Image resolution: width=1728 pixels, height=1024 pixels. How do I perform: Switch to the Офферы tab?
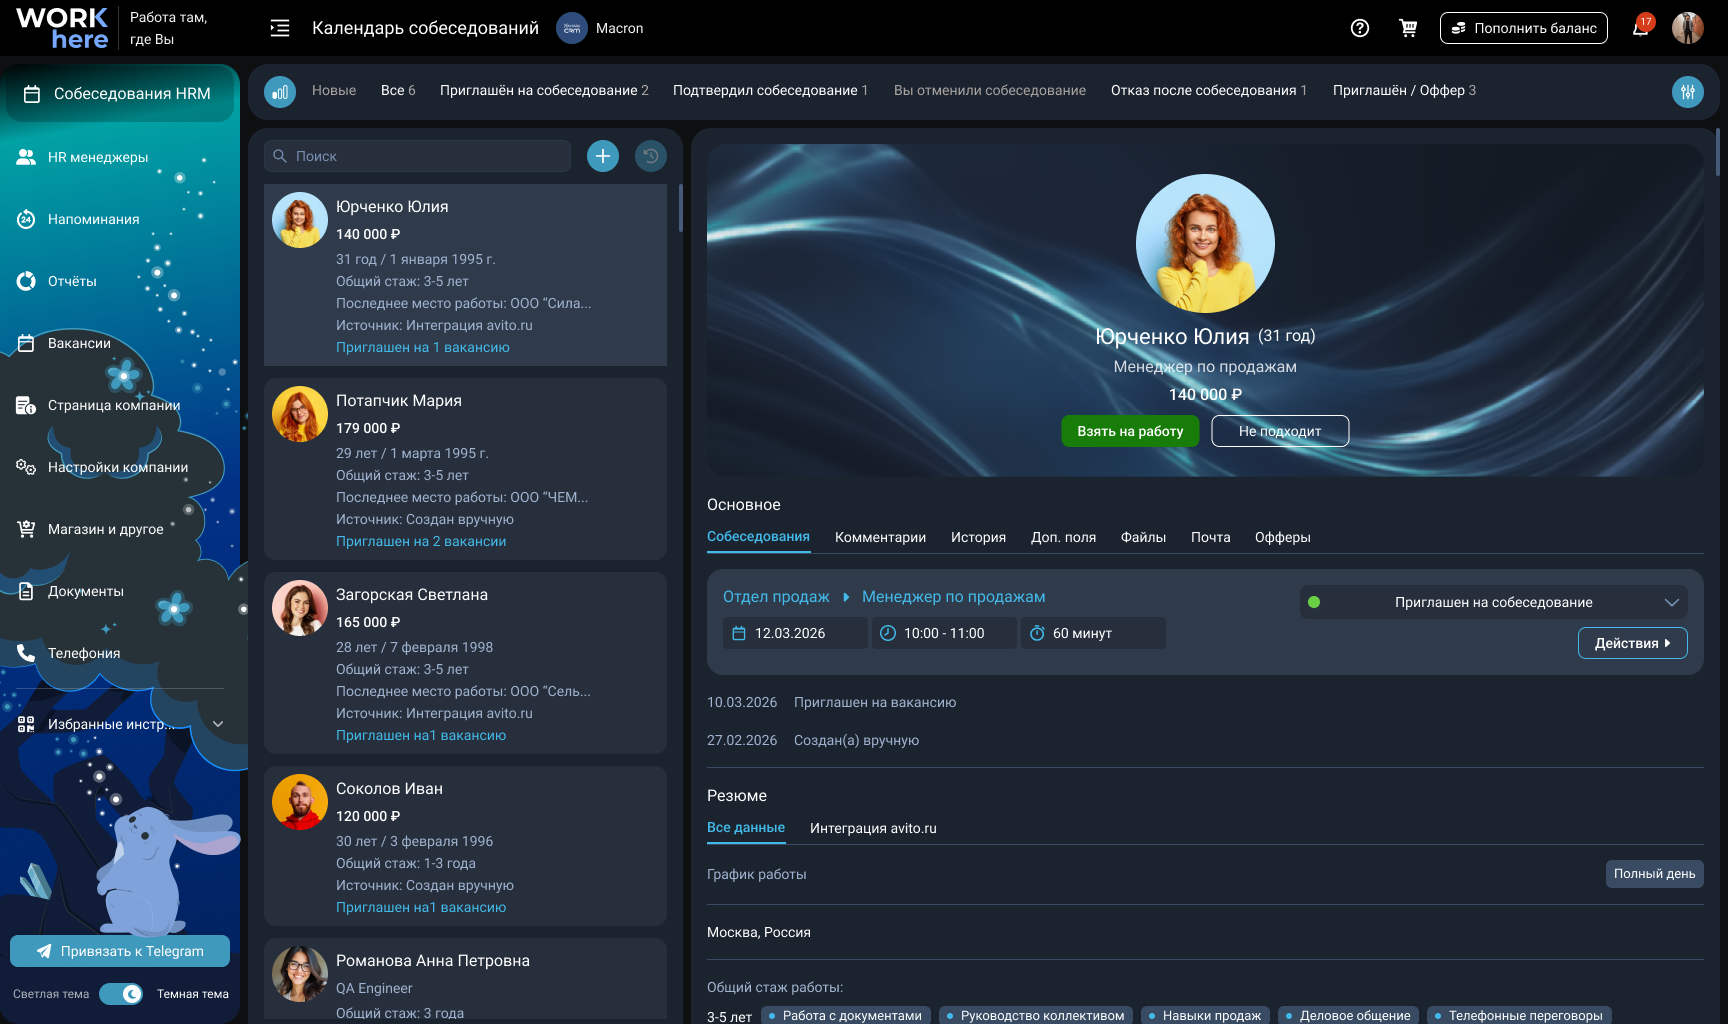[x=1283, y=537]
